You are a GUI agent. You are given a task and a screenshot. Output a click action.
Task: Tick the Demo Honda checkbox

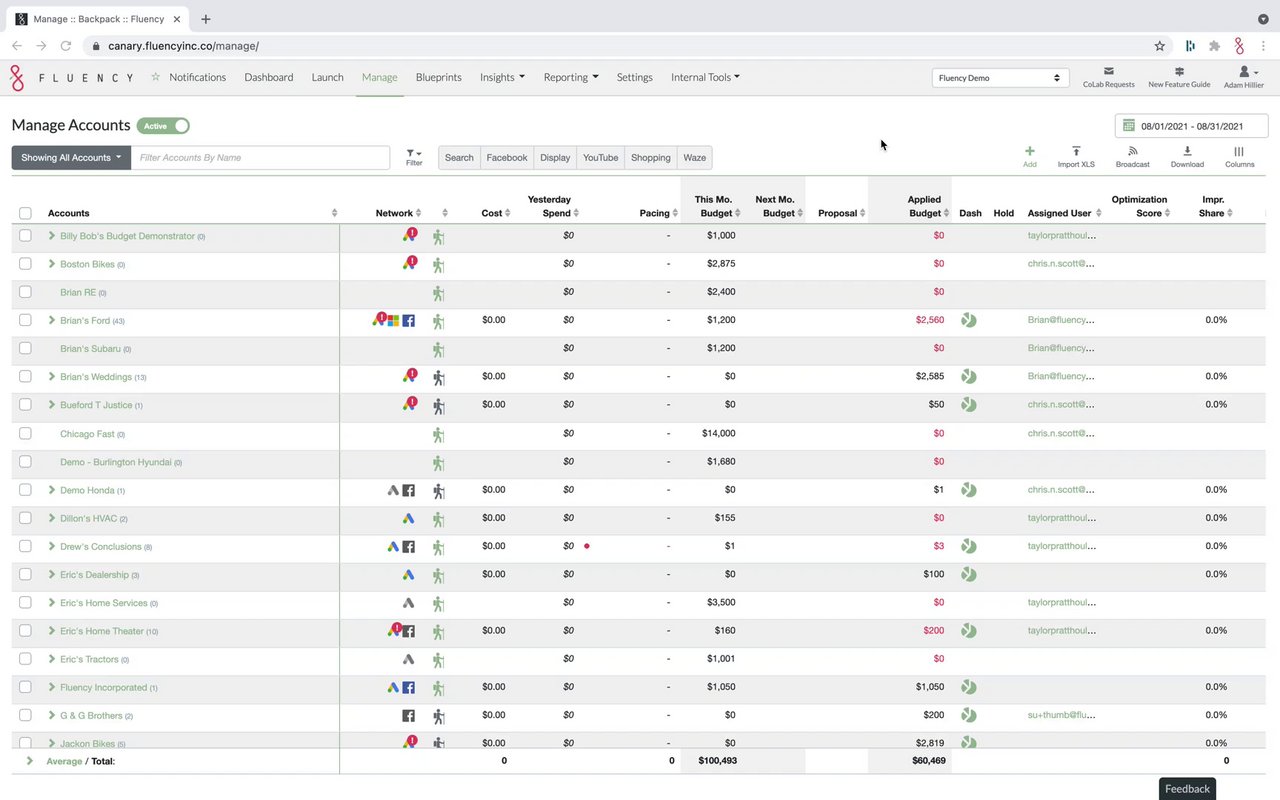tap(25, 490)
